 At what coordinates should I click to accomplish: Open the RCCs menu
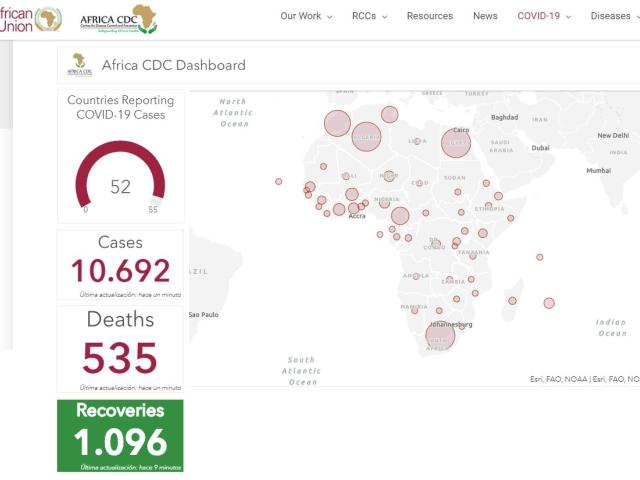[x=364, y=16]
